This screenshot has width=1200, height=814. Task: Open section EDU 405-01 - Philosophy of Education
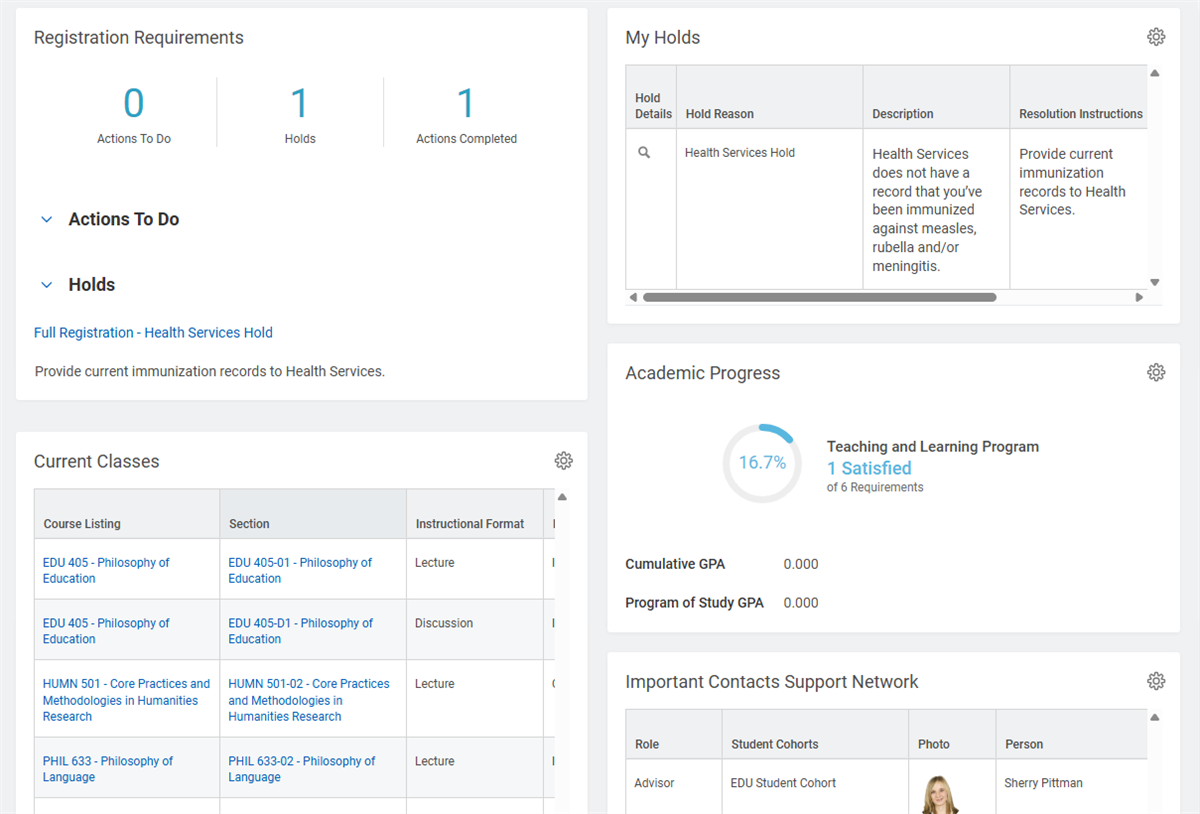coord(300,570)
